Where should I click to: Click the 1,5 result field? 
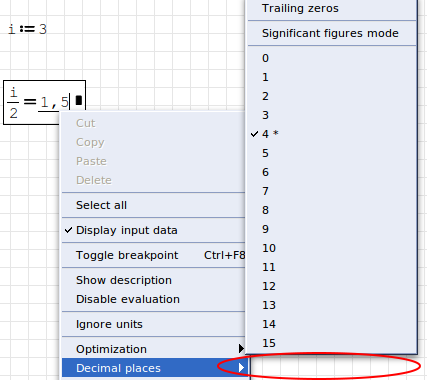(x=54, y=102)
